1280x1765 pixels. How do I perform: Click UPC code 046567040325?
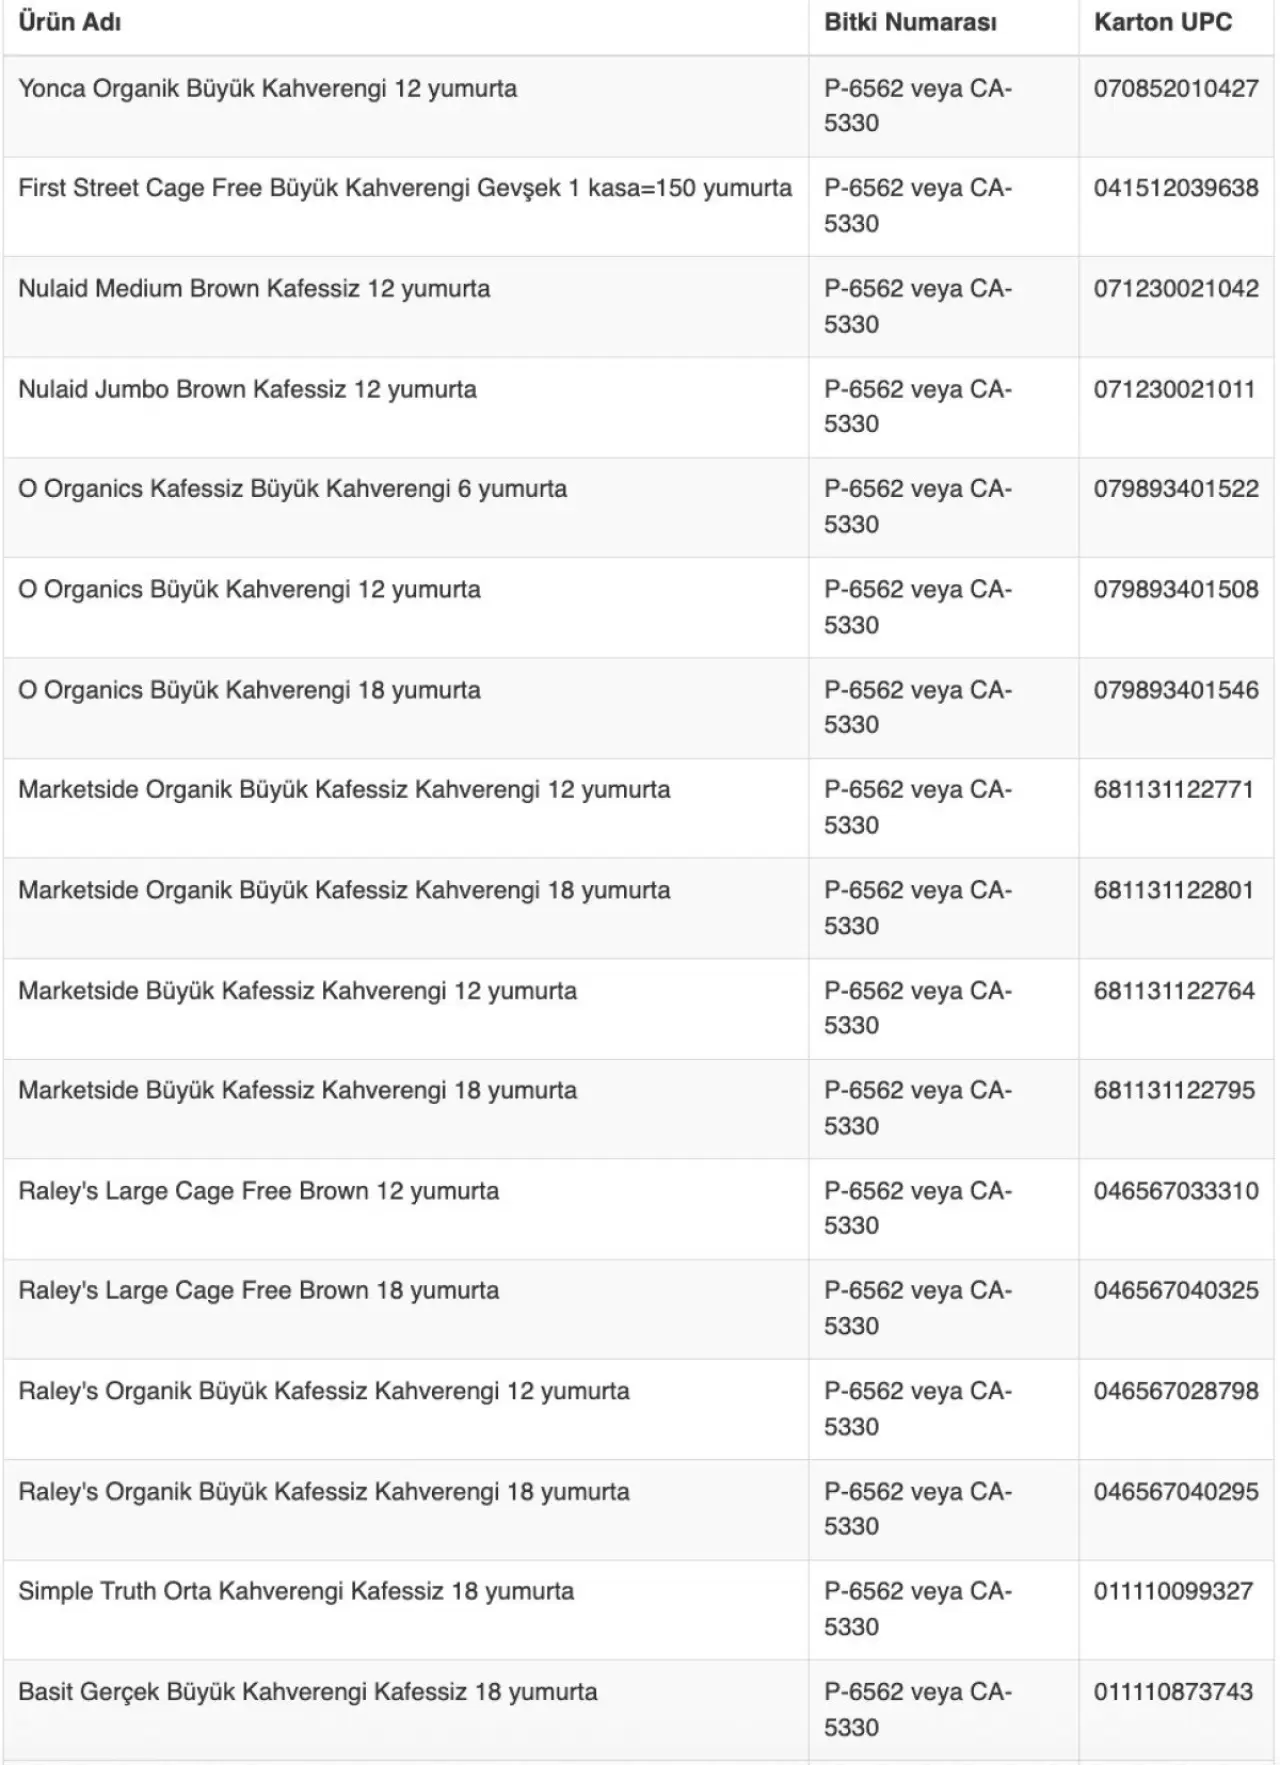pyautogui.click(x=1176, y=1290)
